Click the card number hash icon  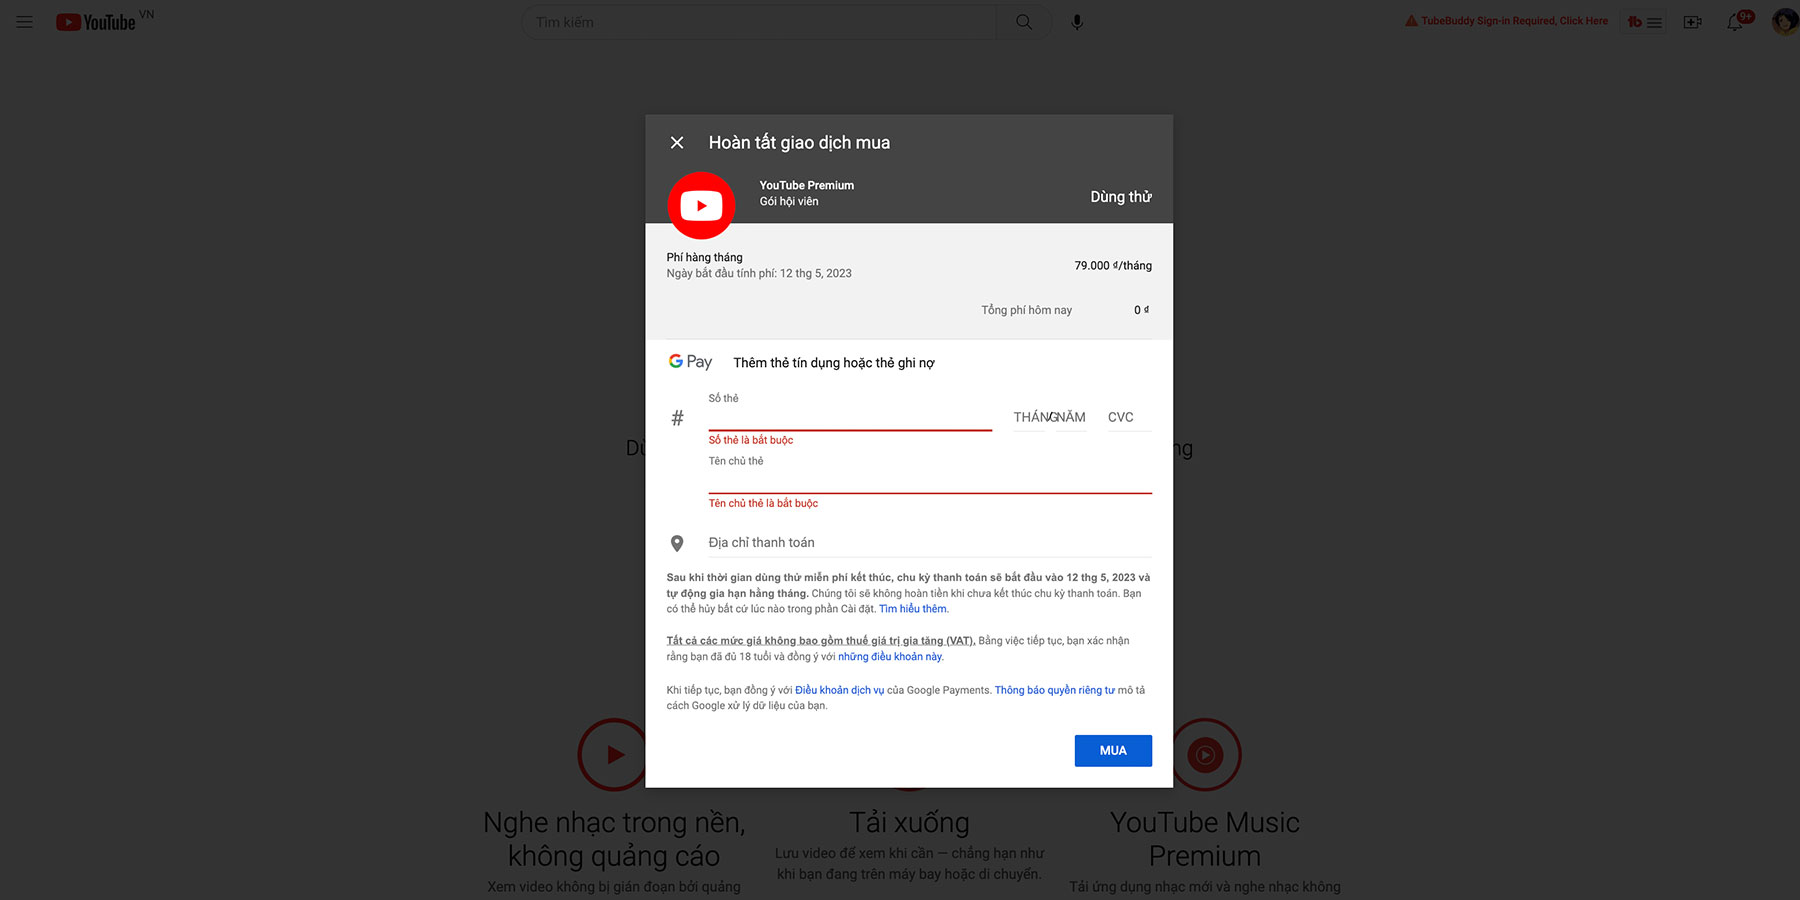click(x=677, y=418)
